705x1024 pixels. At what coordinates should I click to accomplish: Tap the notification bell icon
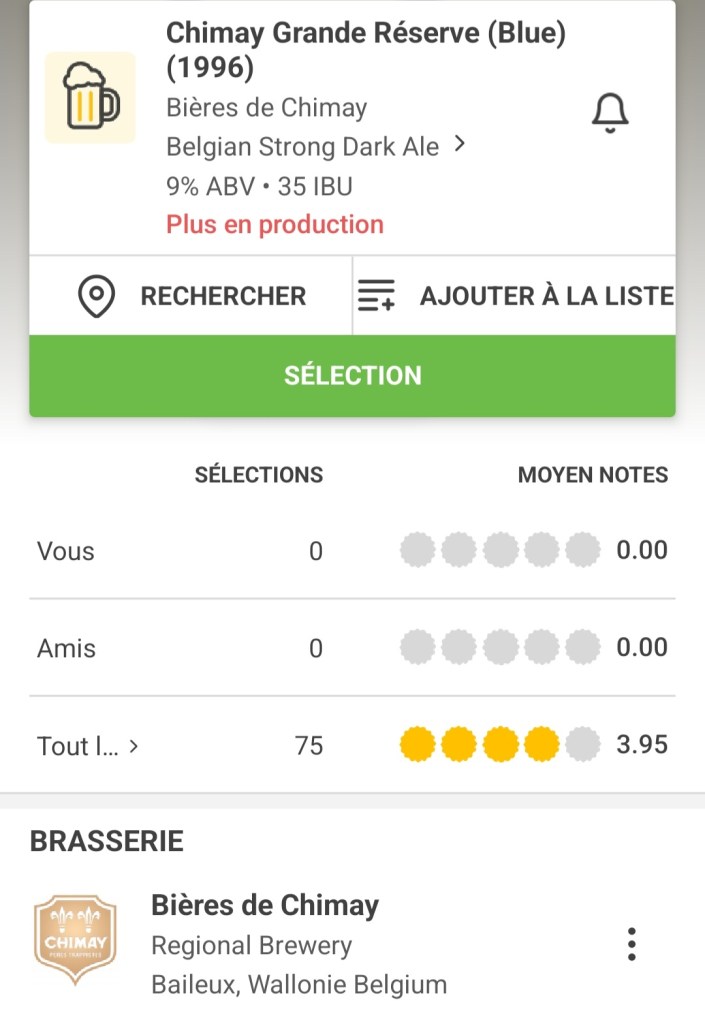pos(609,113)
